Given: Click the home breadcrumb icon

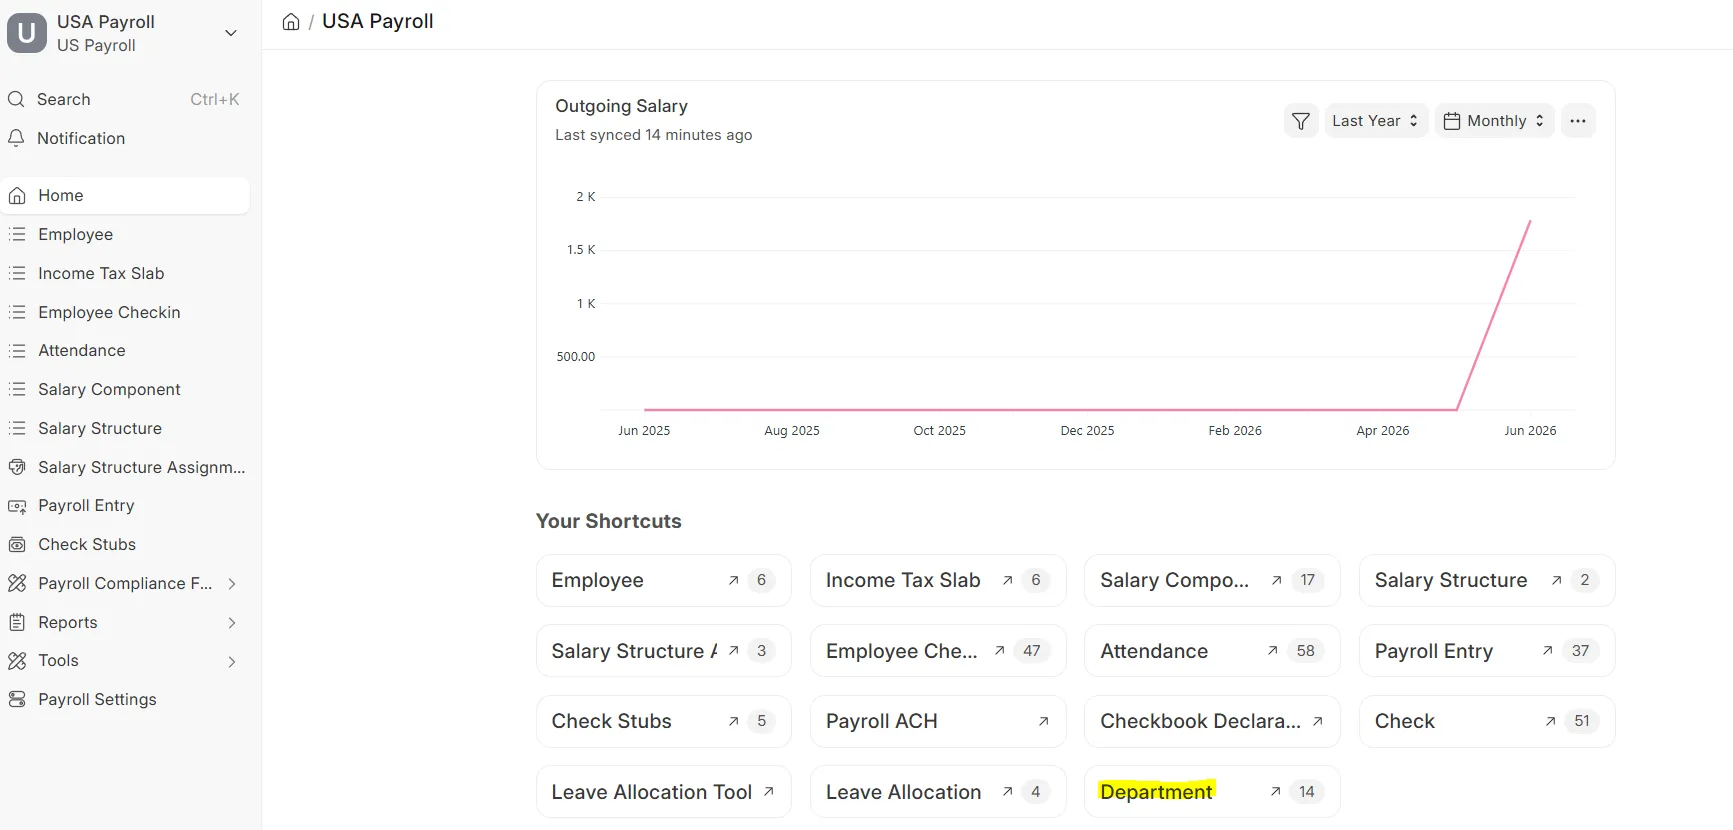Looking at the screenshot, I should pyautogui.click(x=291, y=22).
